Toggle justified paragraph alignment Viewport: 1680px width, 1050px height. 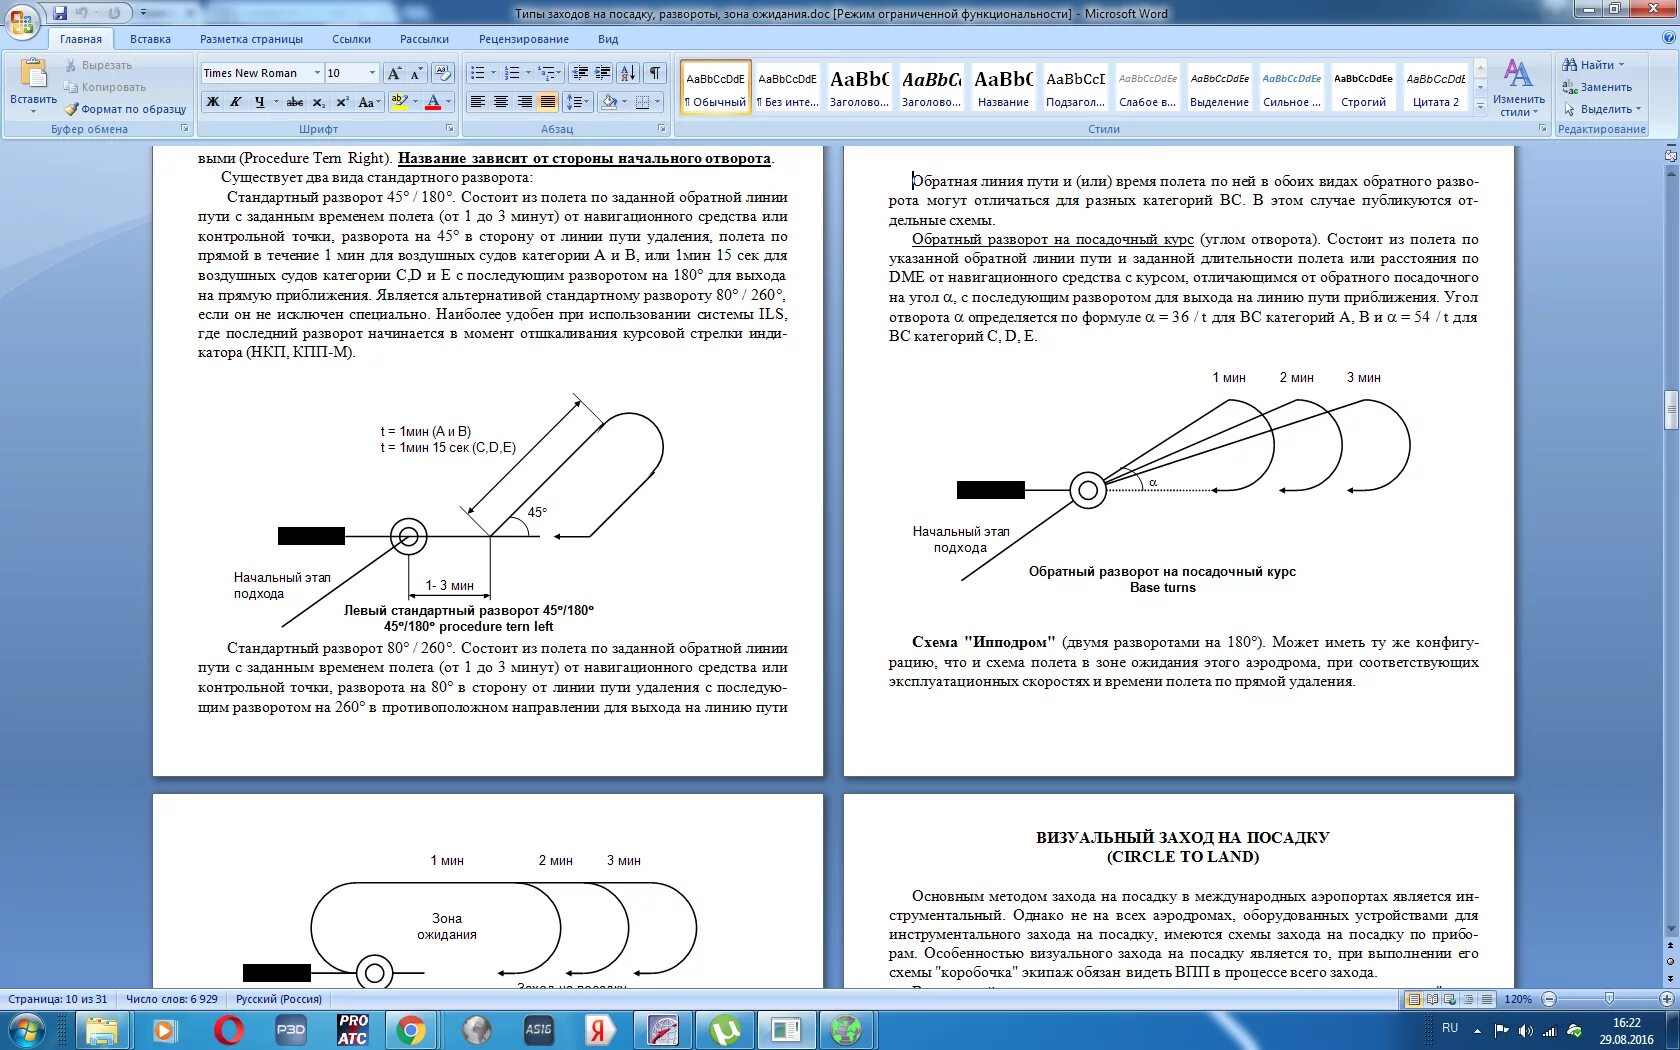[x=548, y=102]
